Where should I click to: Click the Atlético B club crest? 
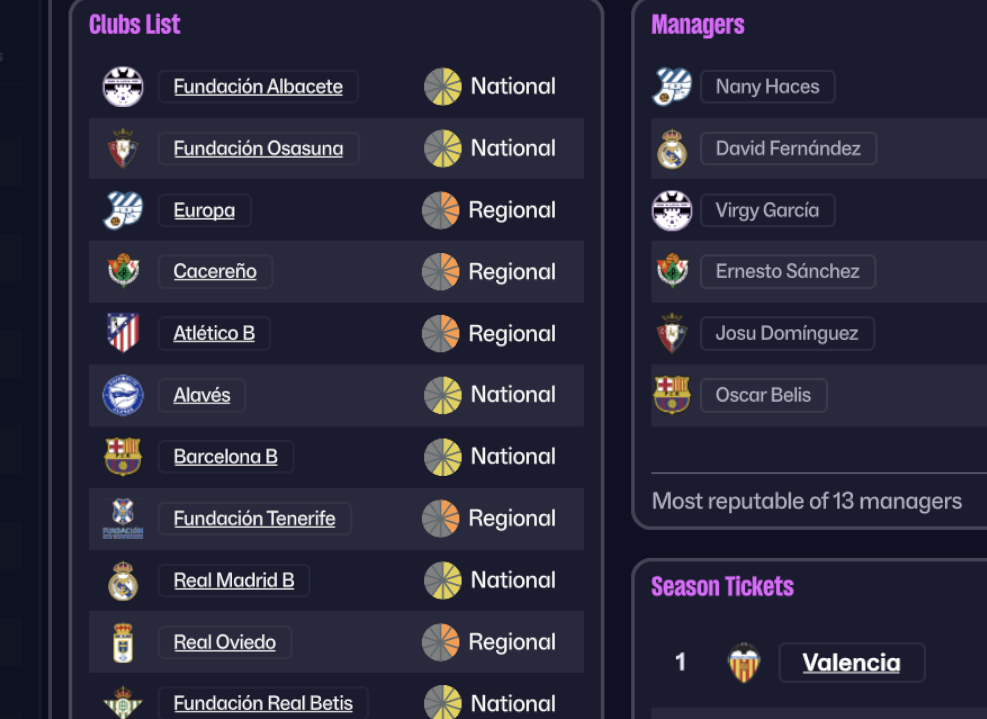pos(123,333)
